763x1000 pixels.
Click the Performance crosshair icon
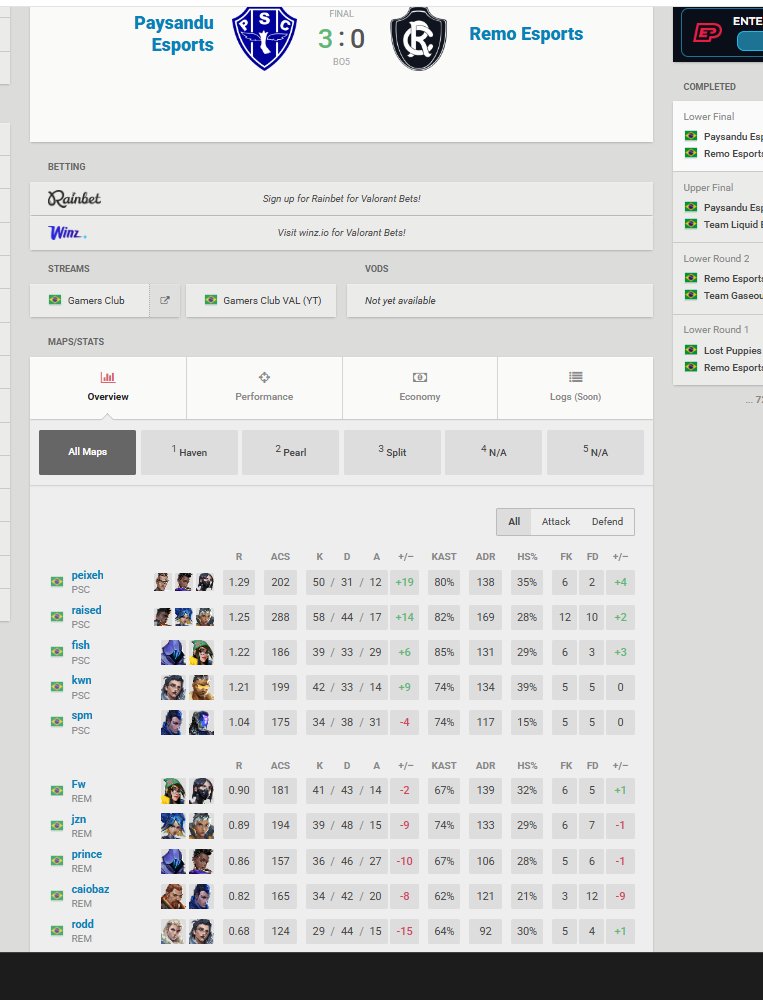[x=264, y=377]
